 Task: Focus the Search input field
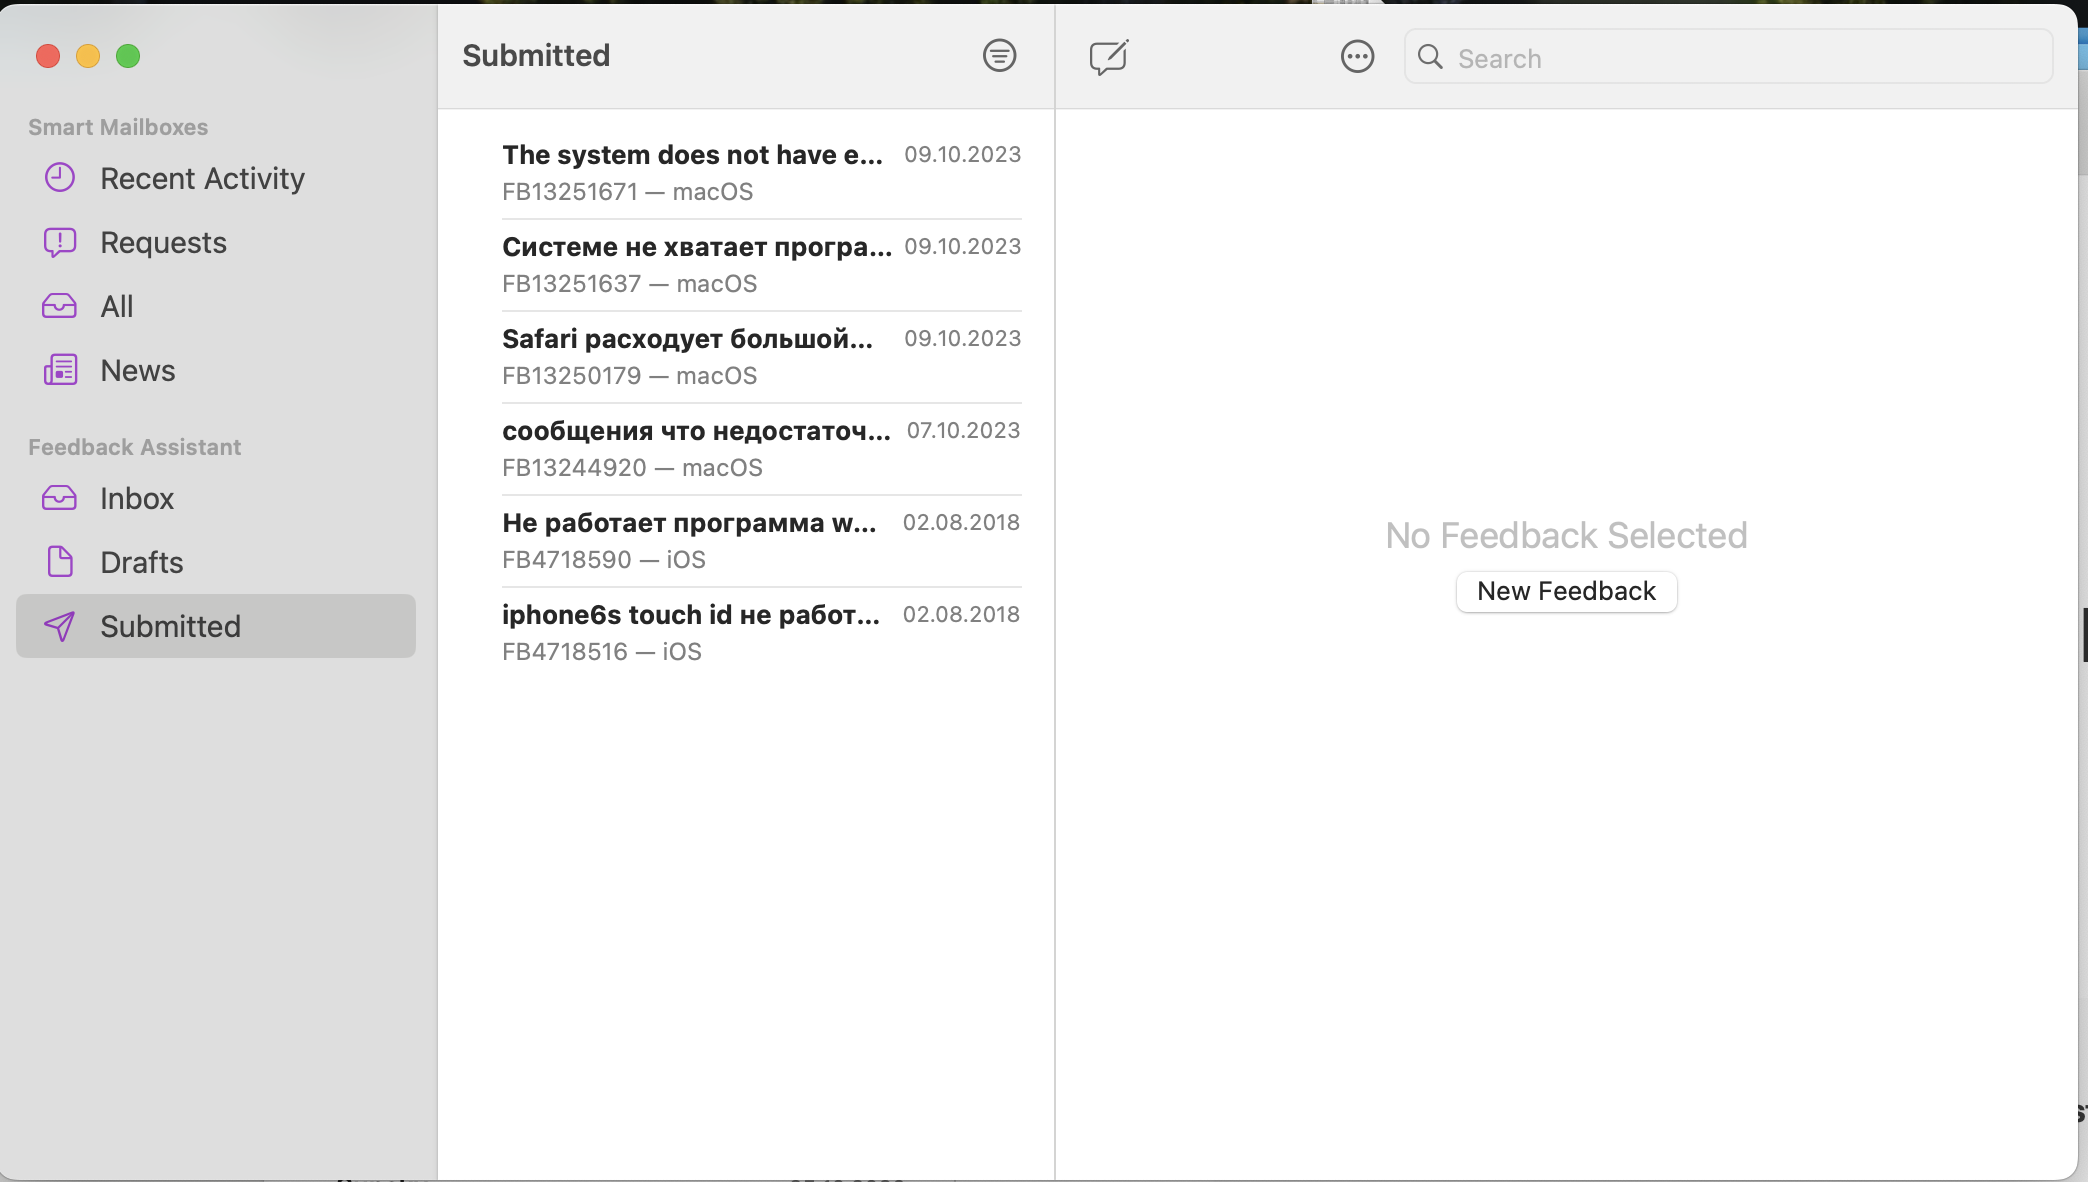1740,58
